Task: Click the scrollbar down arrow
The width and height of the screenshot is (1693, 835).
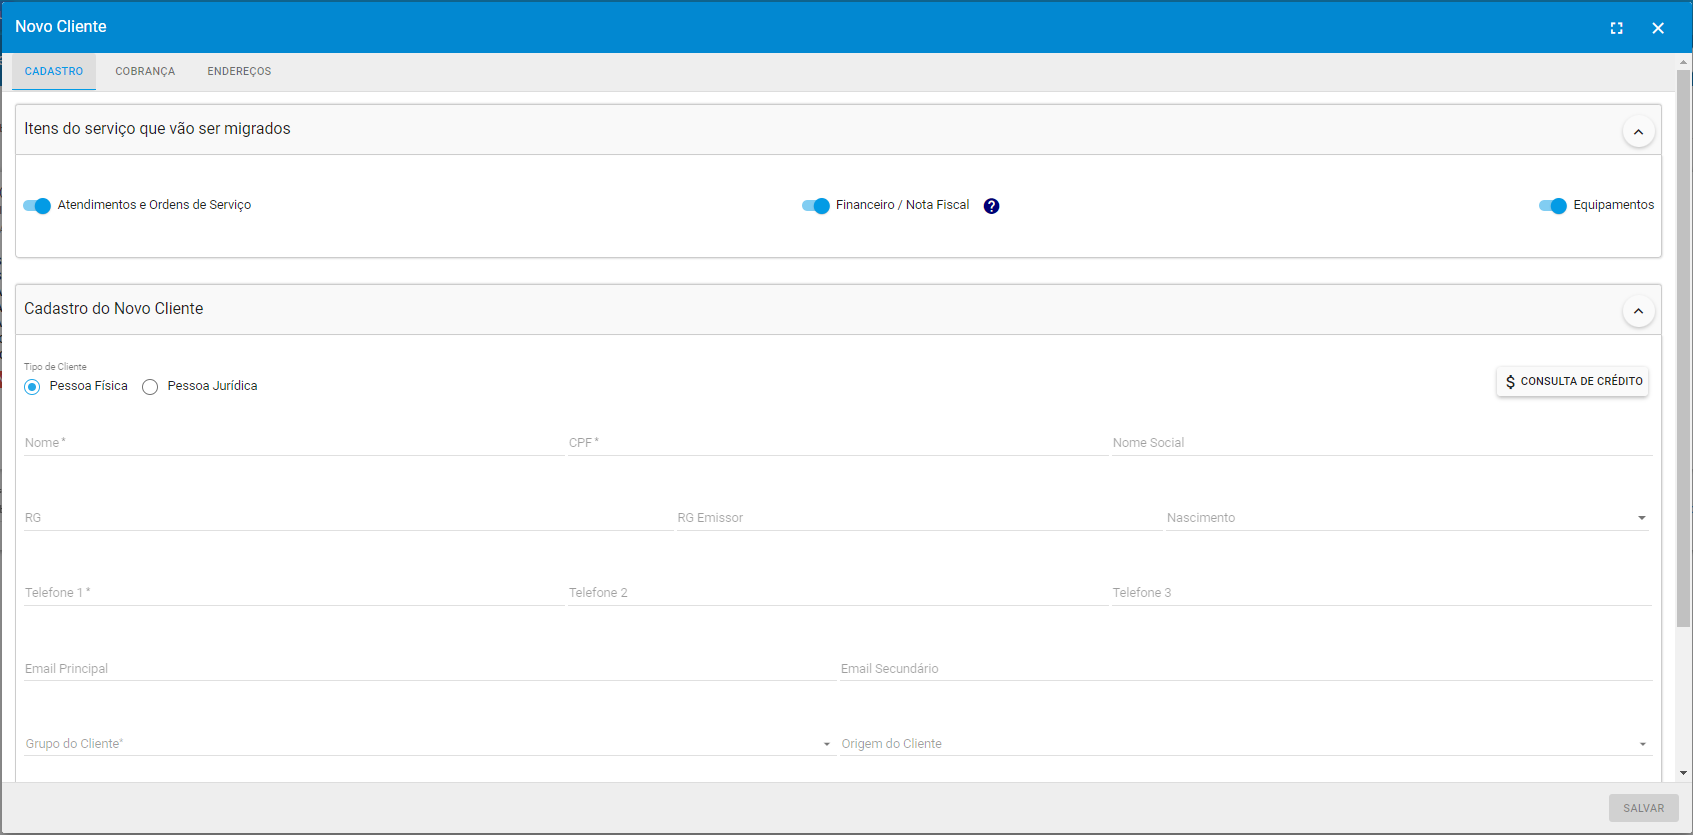Action: pyautogui.click(x=1684, y=773)
